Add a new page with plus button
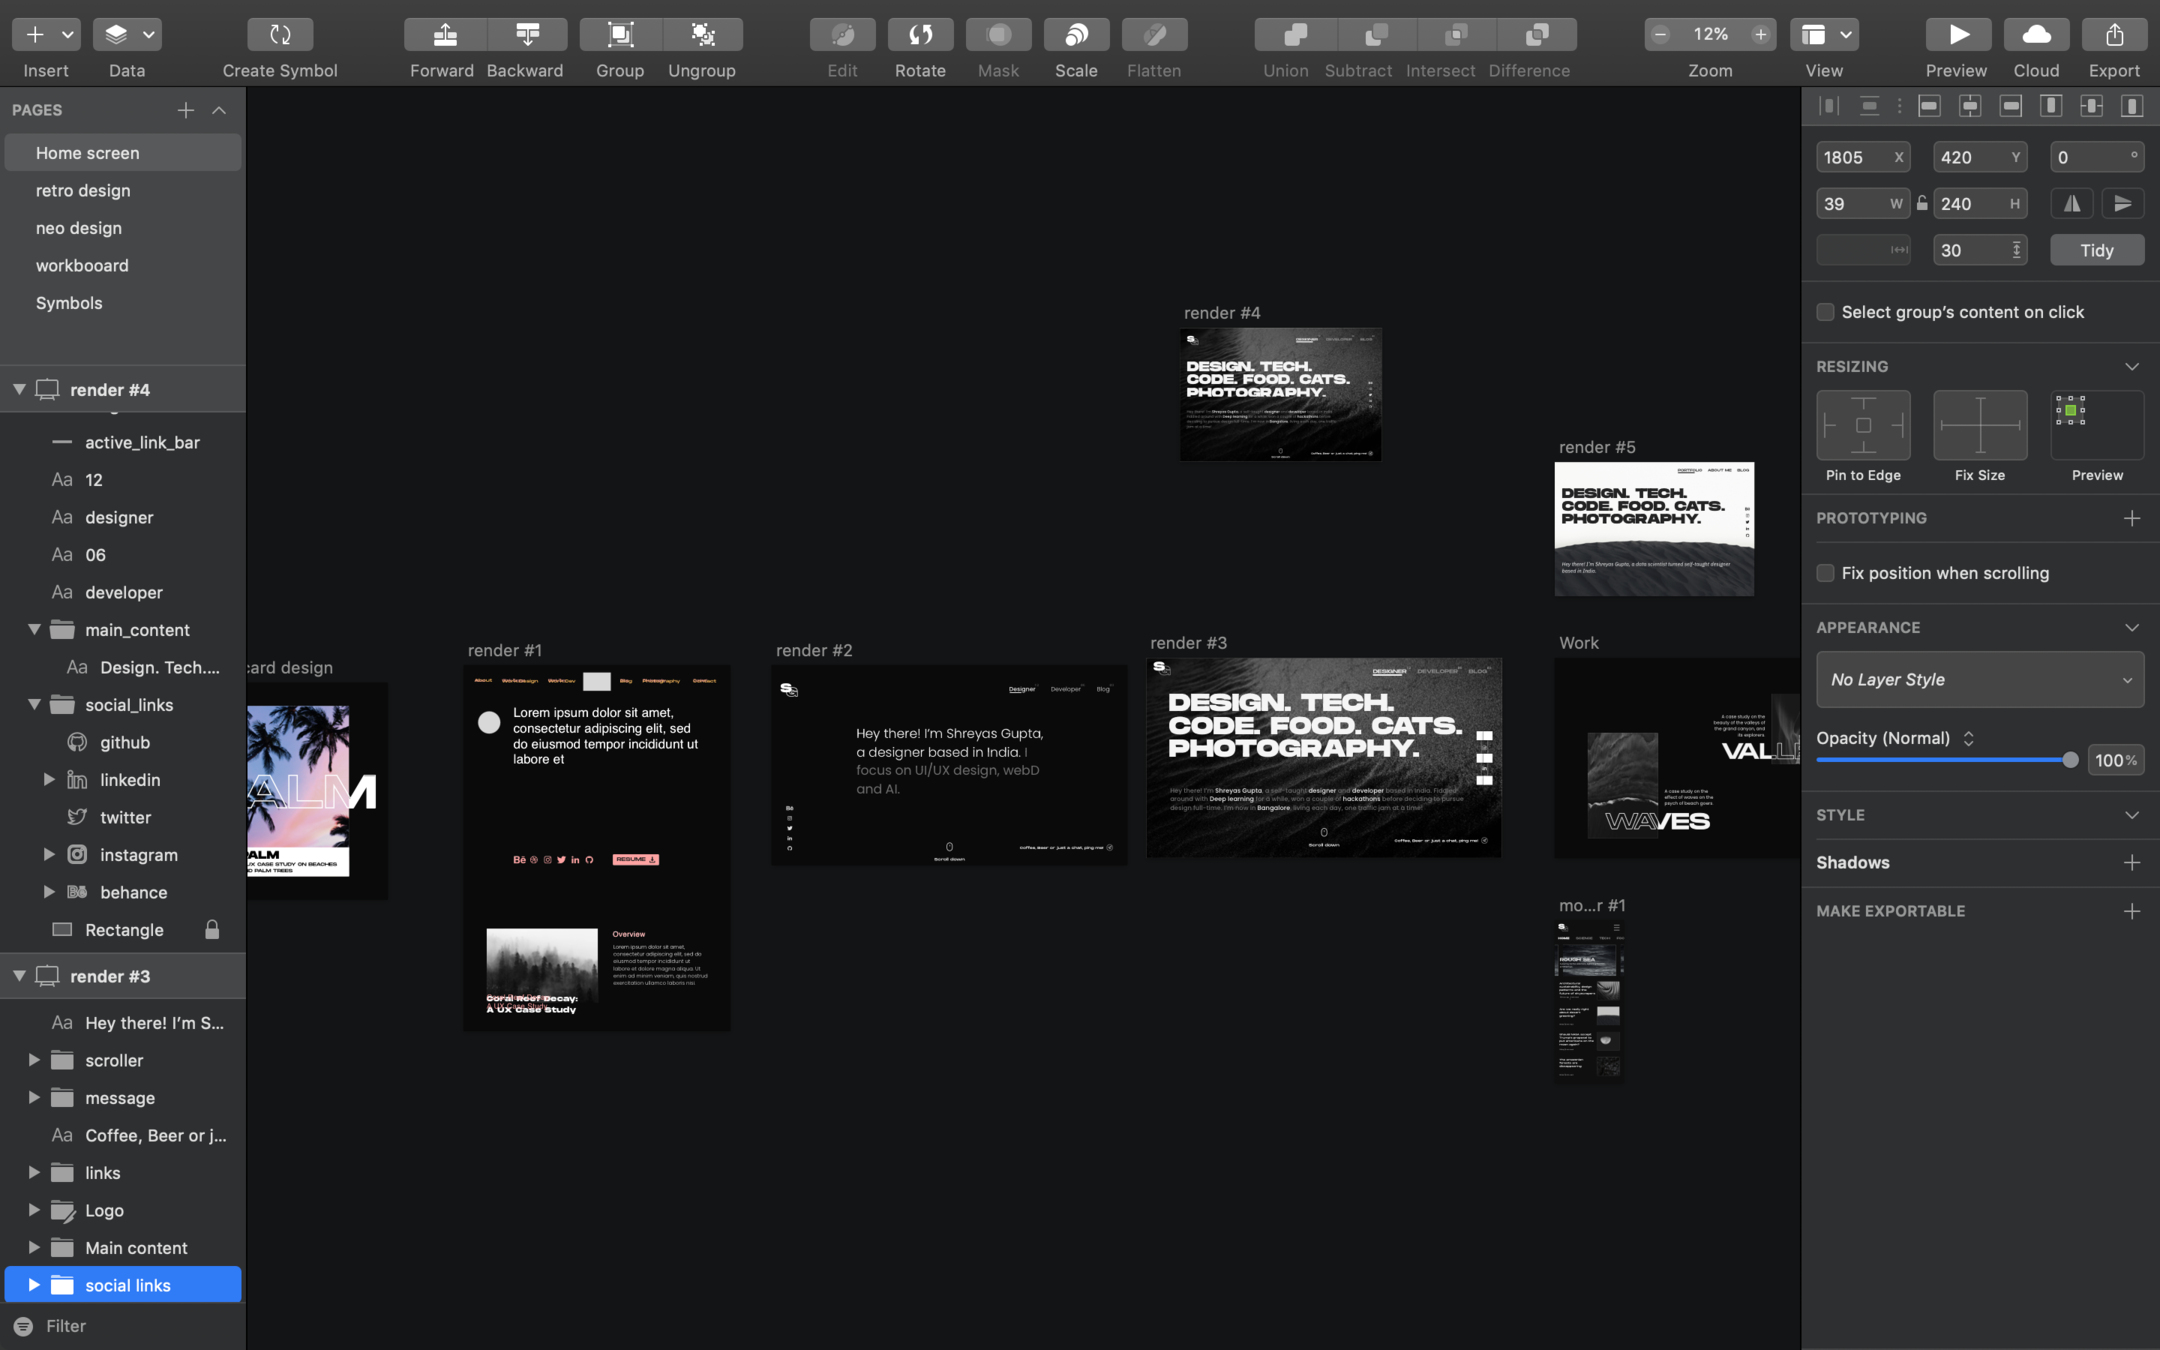The height and width of the screenshot is (1350, 2160). (185, 110)
